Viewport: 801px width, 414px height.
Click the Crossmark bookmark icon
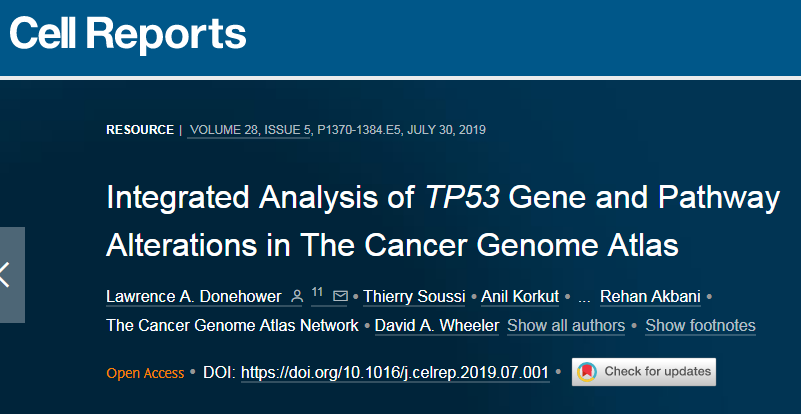click(587, 372)
